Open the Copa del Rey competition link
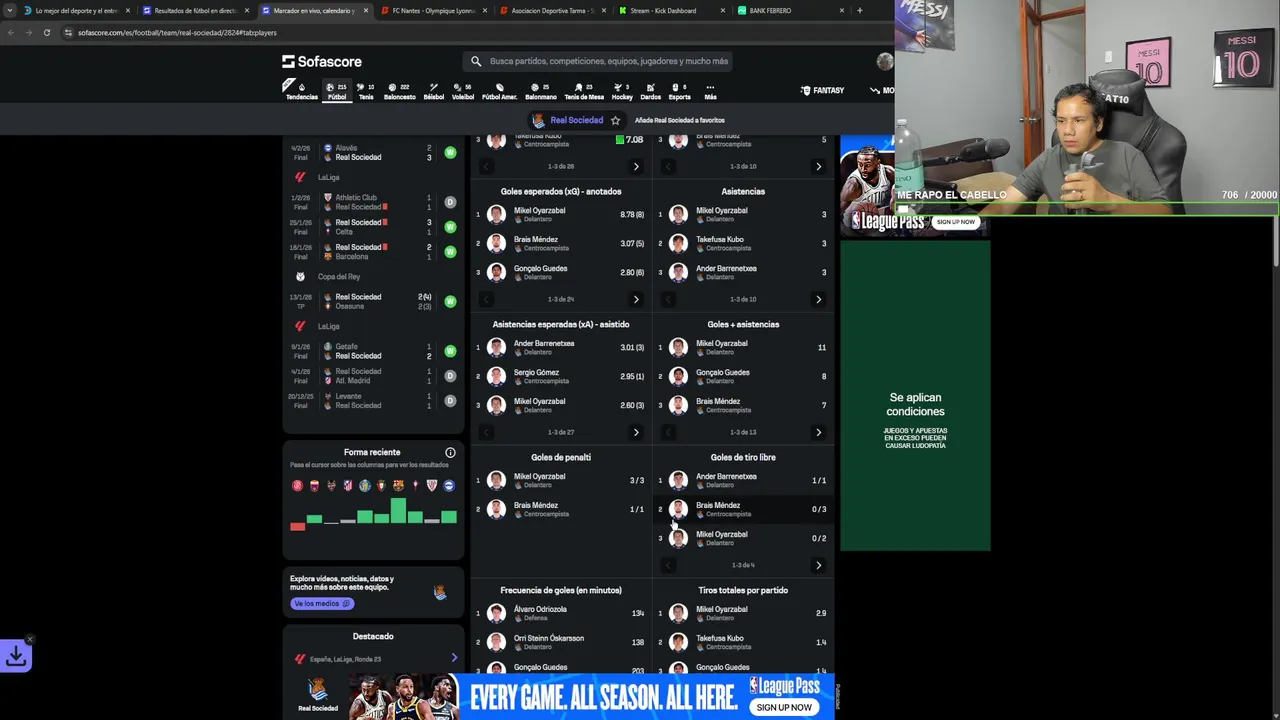The image size is (1280, 720). click(x=339, y=277)
